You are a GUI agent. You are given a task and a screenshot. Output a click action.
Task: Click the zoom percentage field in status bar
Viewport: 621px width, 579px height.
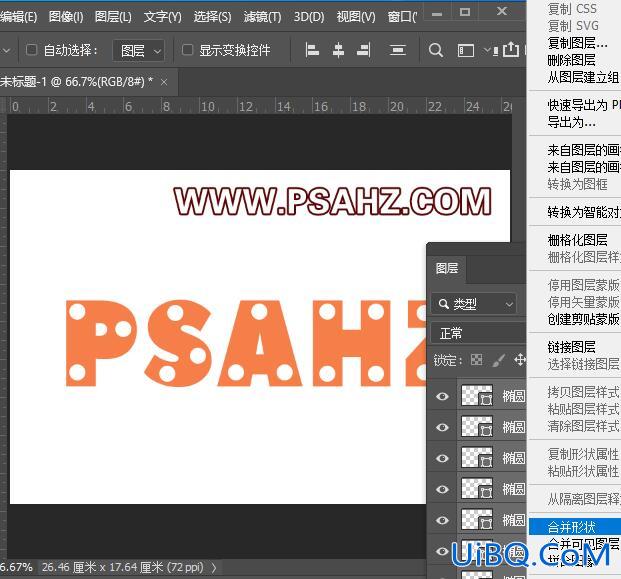coord(16,567)
